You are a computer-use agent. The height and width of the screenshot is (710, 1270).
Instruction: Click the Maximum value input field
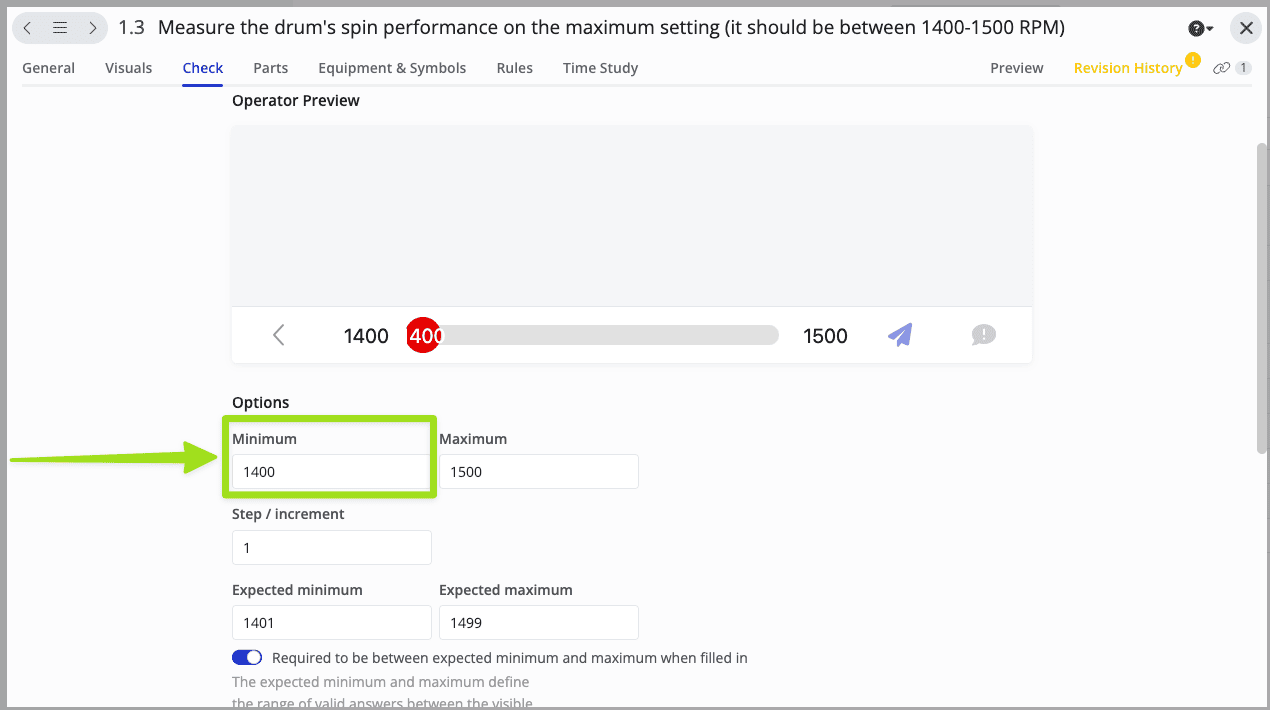(538, 472)
